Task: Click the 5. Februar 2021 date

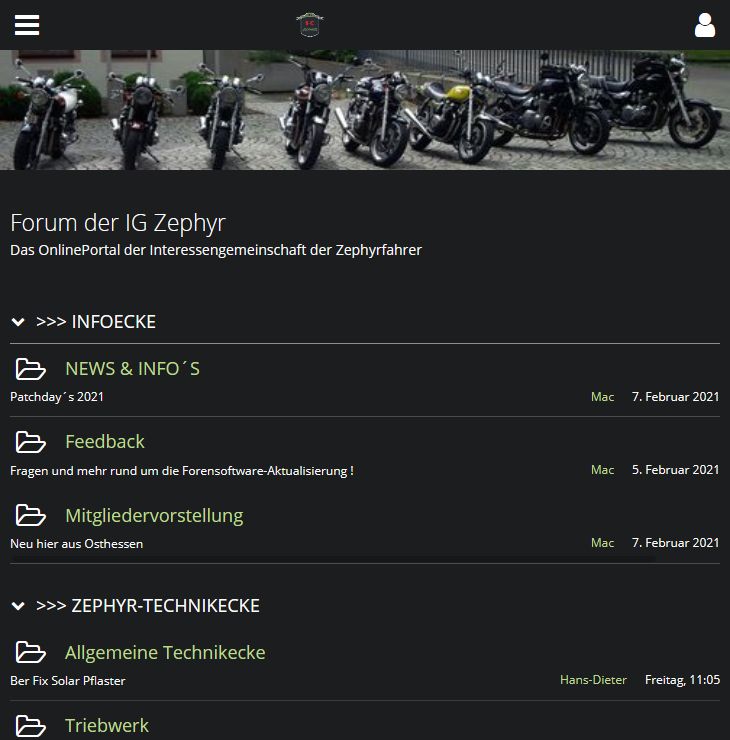Action: point(675,470)
